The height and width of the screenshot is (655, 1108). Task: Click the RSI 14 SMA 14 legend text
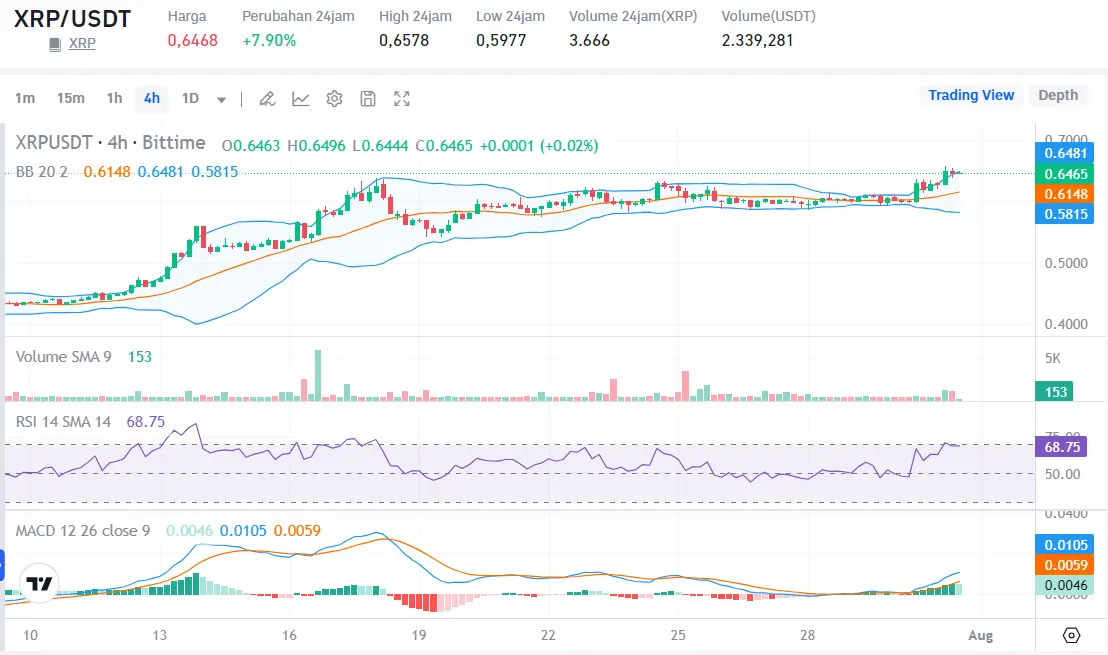click(62, 422)
